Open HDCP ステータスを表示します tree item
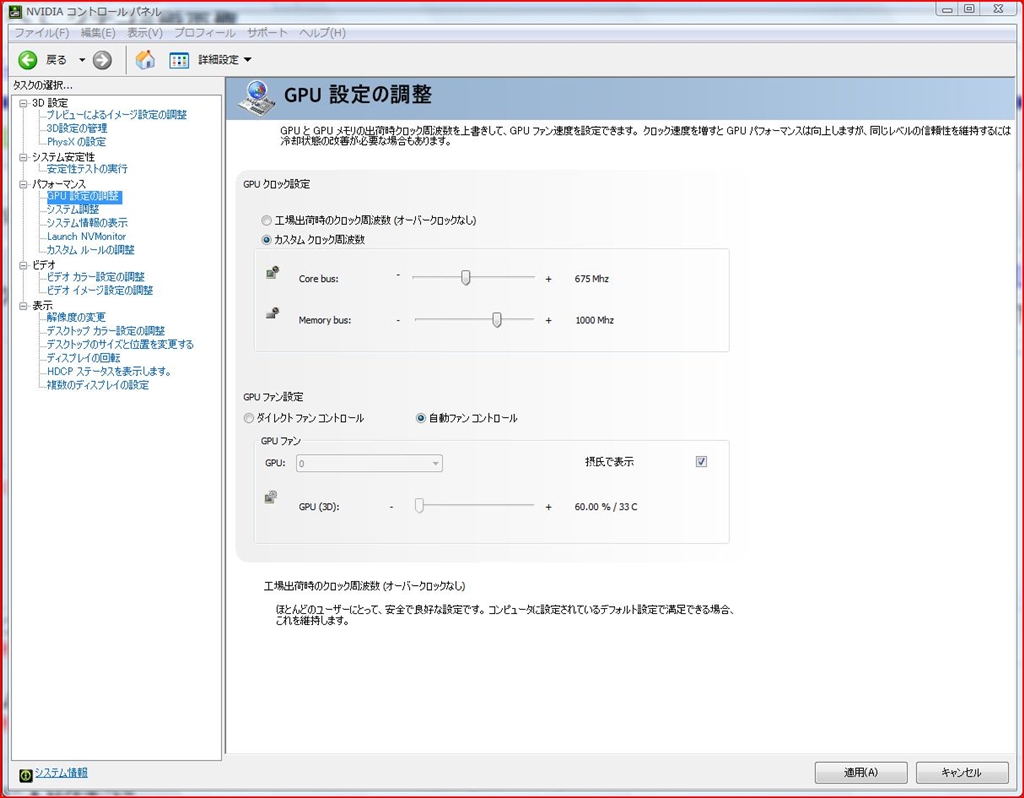 [x=109, y=372]
